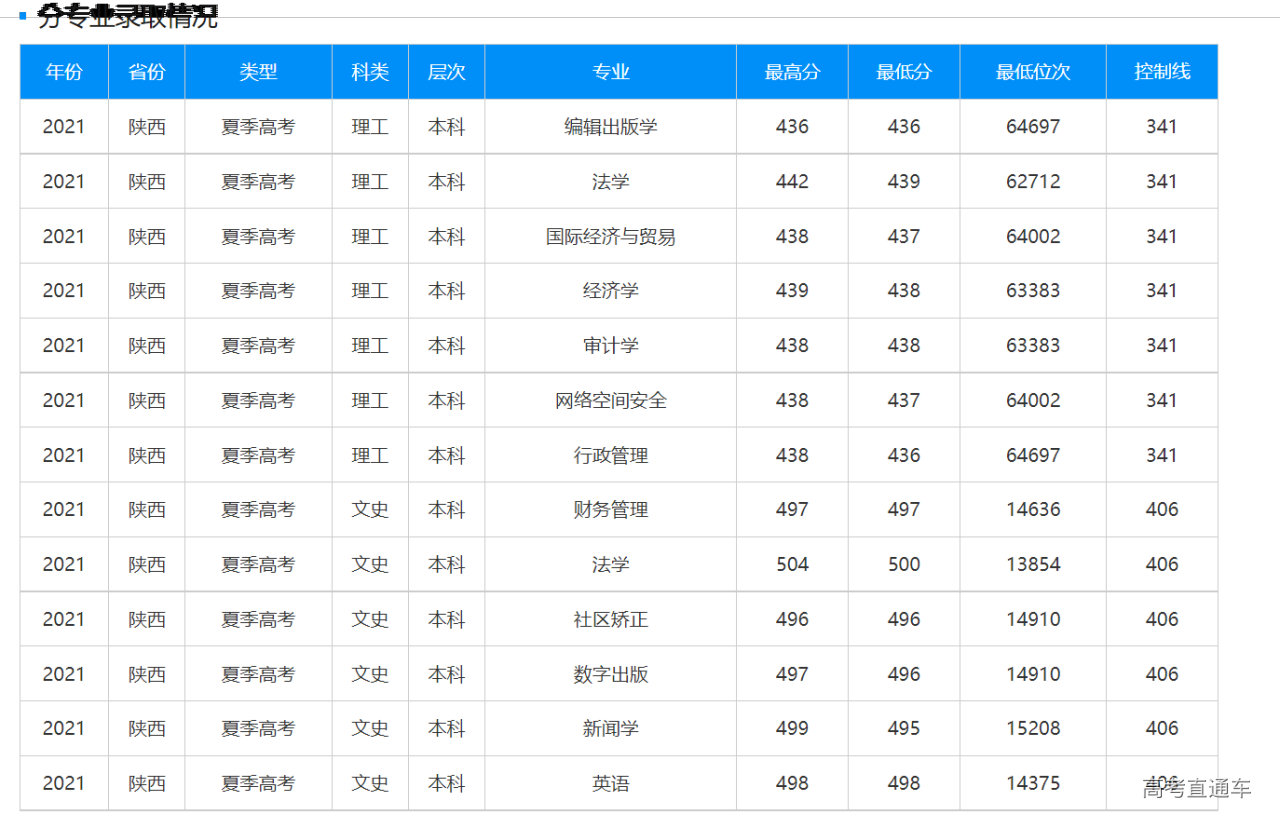Viewport: 1280px width, 828px height.
Task: Click the 年份 column header
Action: [x=64, y=72]
